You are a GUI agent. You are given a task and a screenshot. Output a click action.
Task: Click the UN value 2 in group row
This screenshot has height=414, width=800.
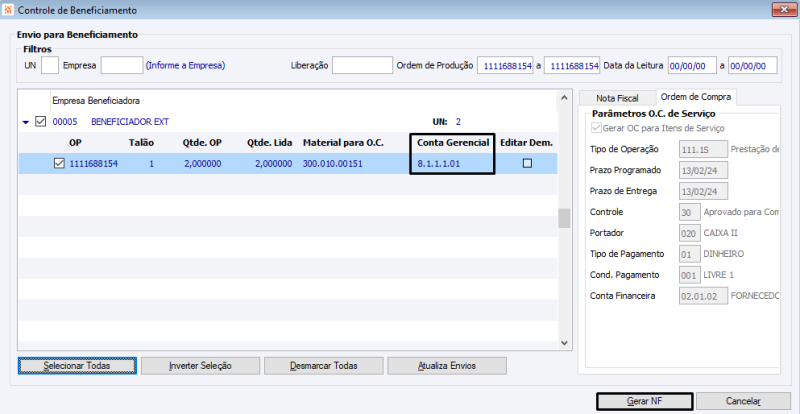tap(458, 122)
